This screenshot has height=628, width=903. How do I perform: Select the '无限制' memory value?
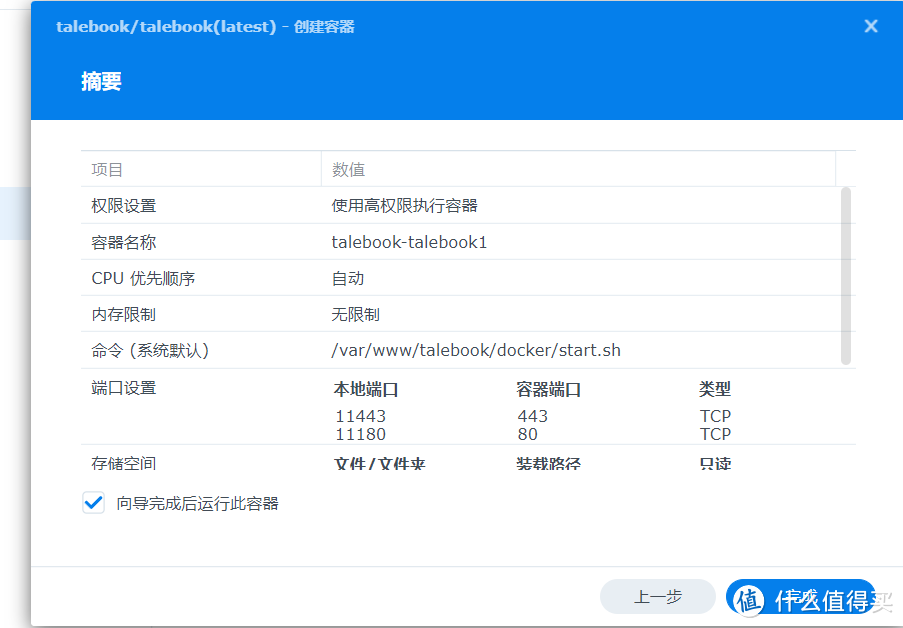click(x=355, y=315)
